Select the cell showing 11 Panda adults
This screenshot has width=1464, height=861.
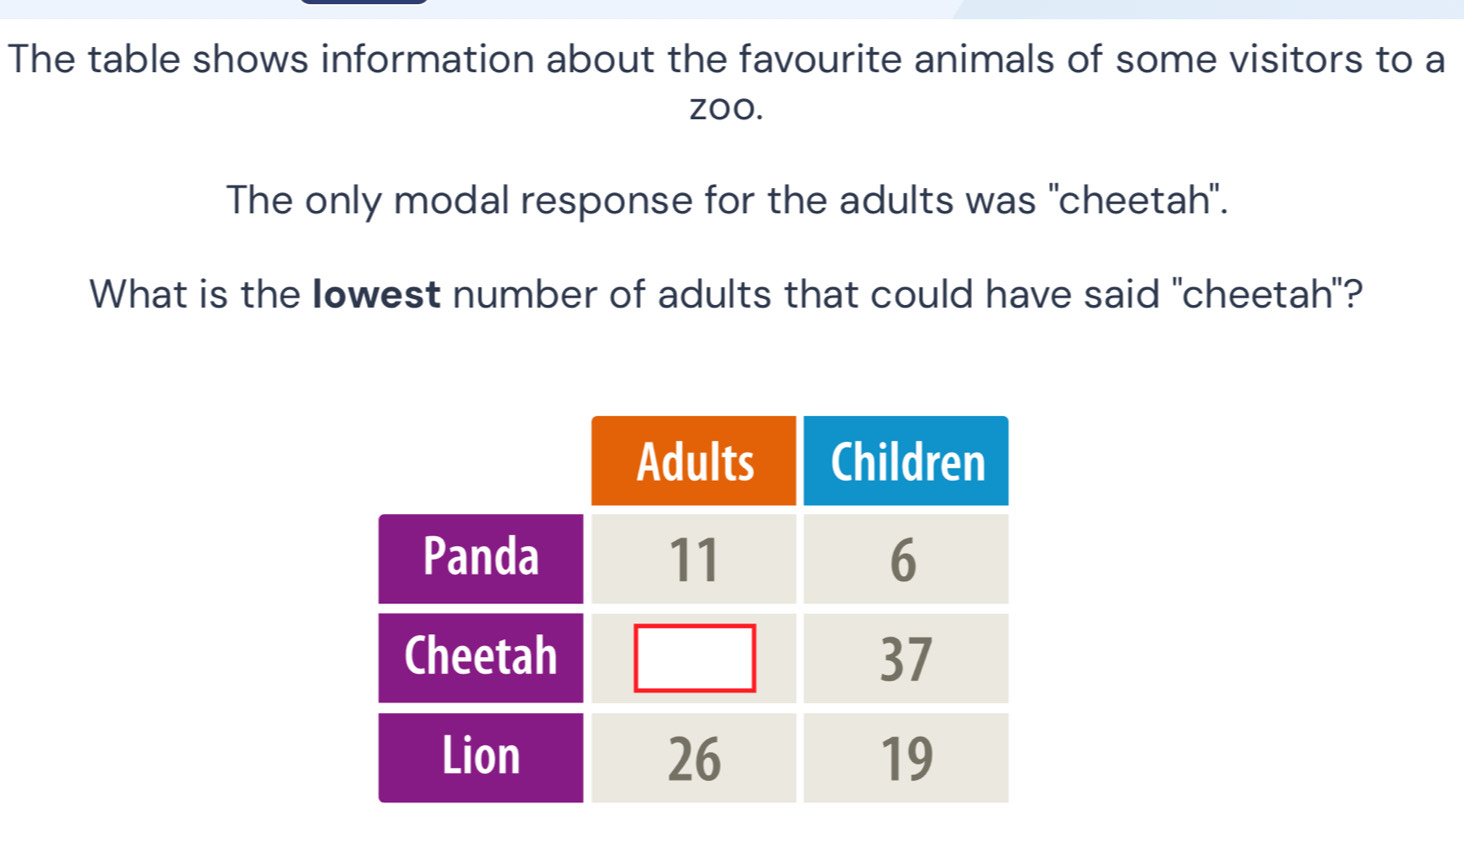(694, 559)
